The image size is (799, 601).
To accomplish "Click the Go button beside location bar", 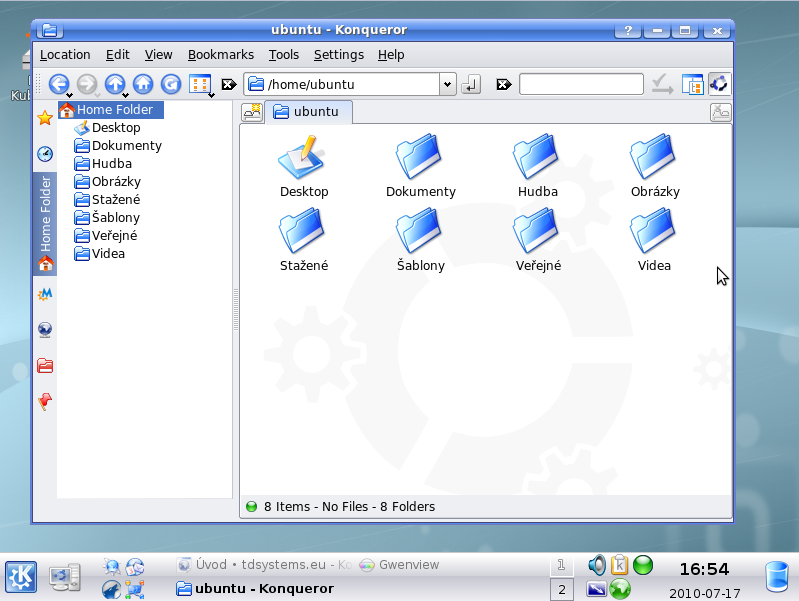I will 471,84.
